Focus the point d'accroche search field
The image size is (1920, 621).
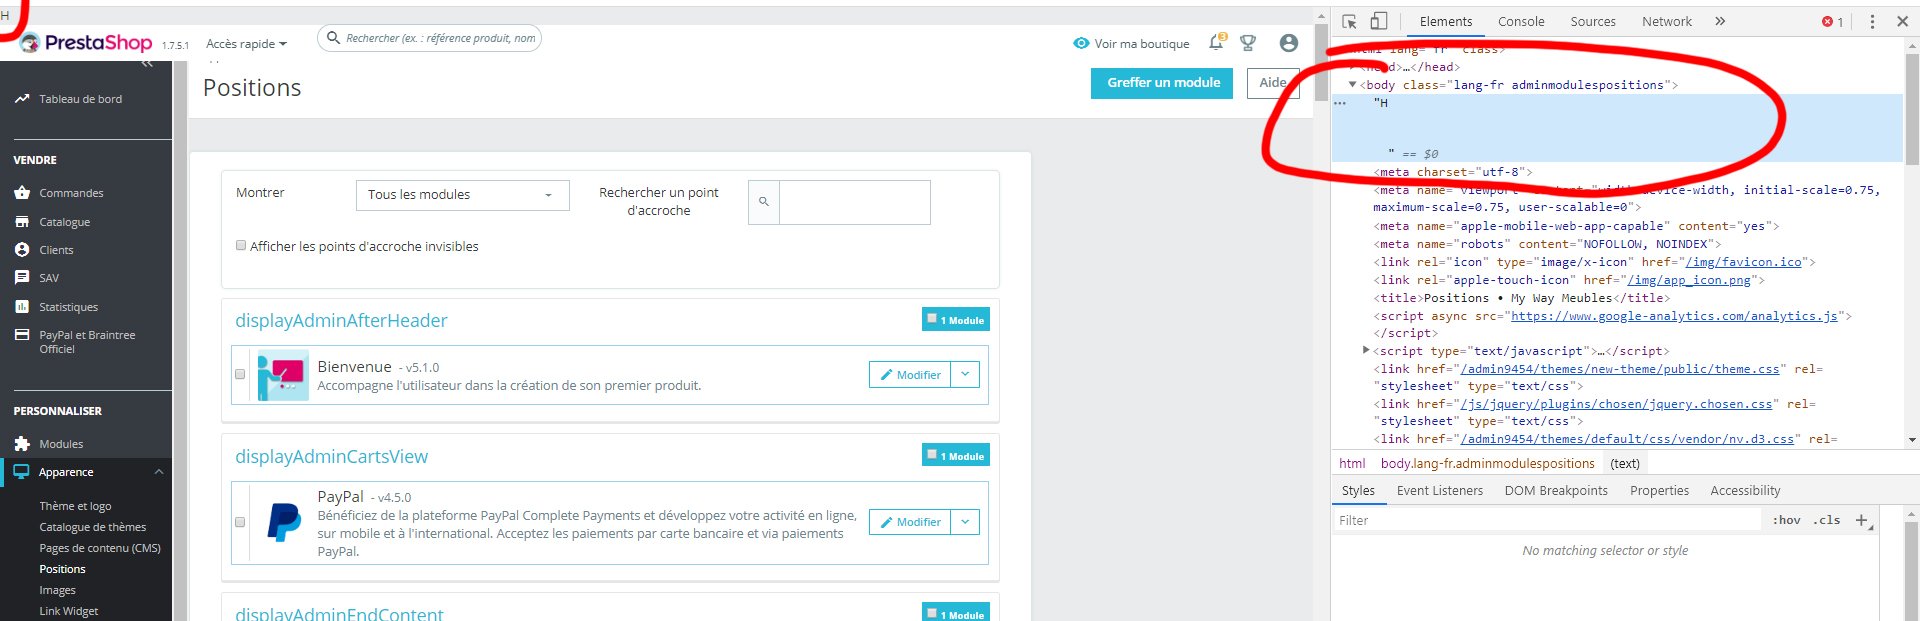pos(855,202)
